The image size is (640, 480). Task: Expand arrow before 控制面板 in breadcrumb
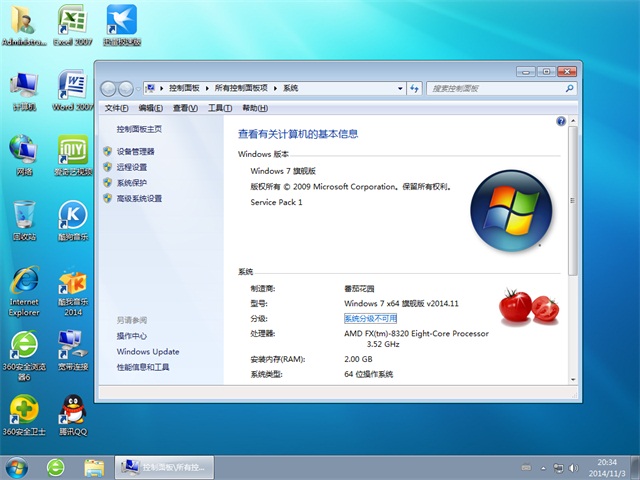click(162, 88)
